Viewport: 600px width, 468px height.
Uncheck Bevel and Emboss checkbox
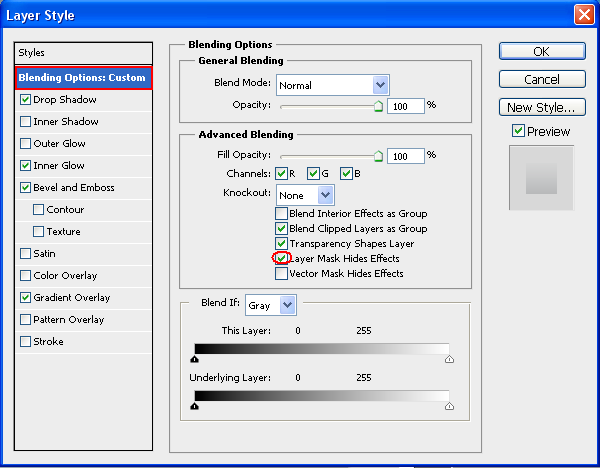point(25,188)
